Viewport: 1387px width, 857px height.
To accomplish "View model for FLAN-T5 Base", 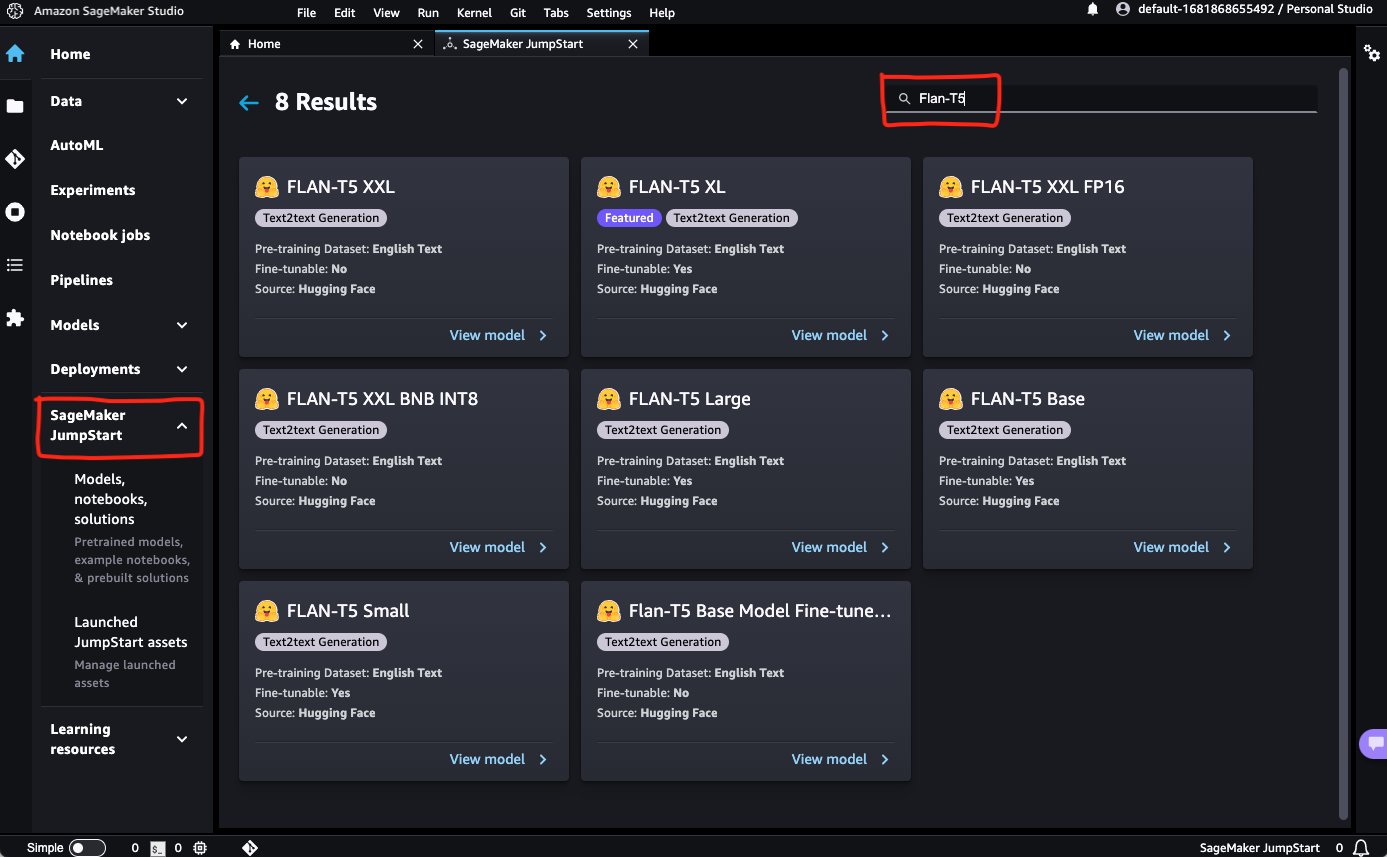I will (x=1183, y=547).
